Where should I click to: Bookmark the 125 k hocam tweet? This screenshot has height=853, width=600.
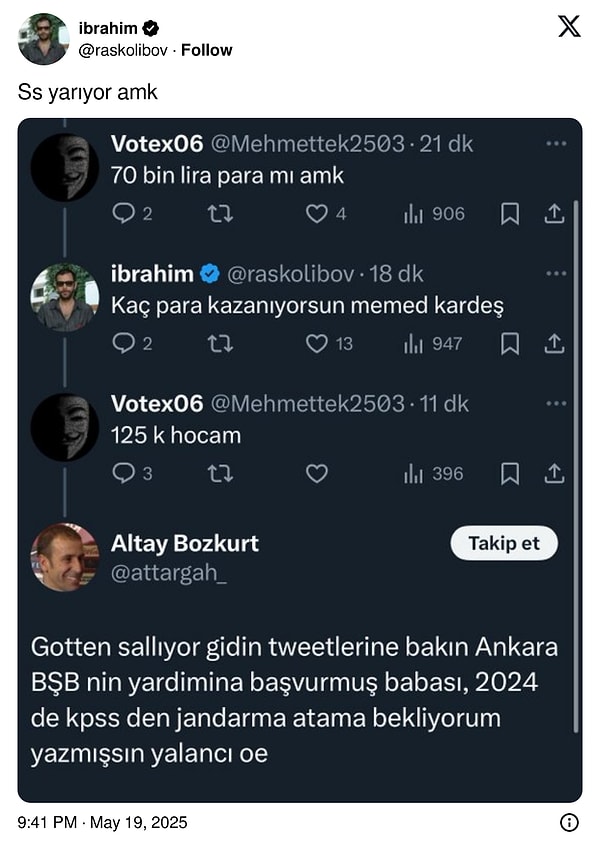[x=509, y=473]
